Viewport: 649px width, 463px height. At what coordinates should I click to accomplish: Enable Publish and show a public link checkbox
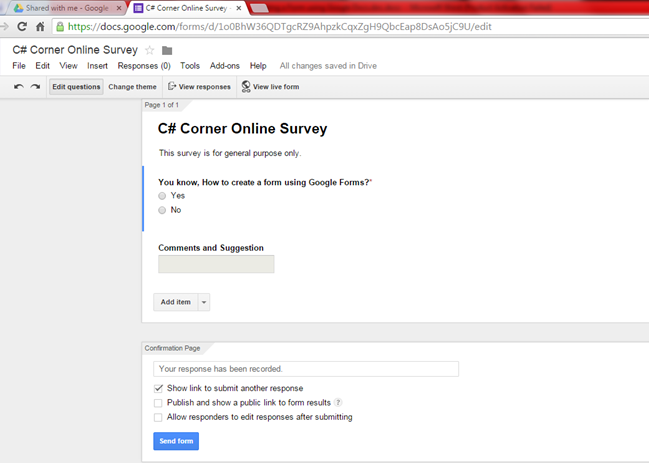tap(158, 403)
